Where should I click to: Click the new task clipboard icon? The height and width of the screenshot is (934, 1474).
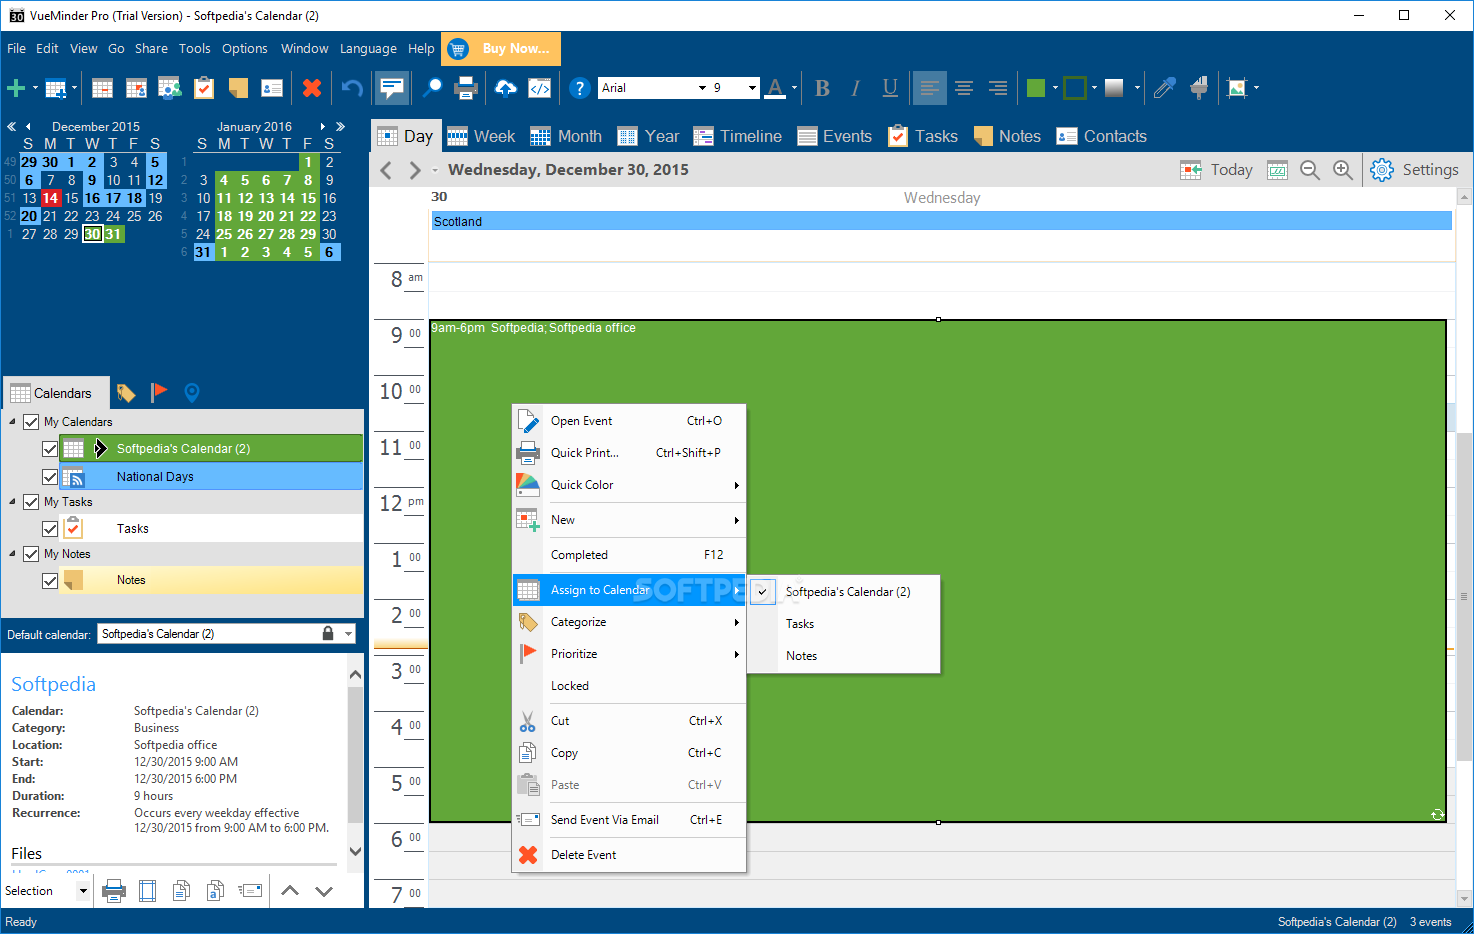[x=204, y=88]
